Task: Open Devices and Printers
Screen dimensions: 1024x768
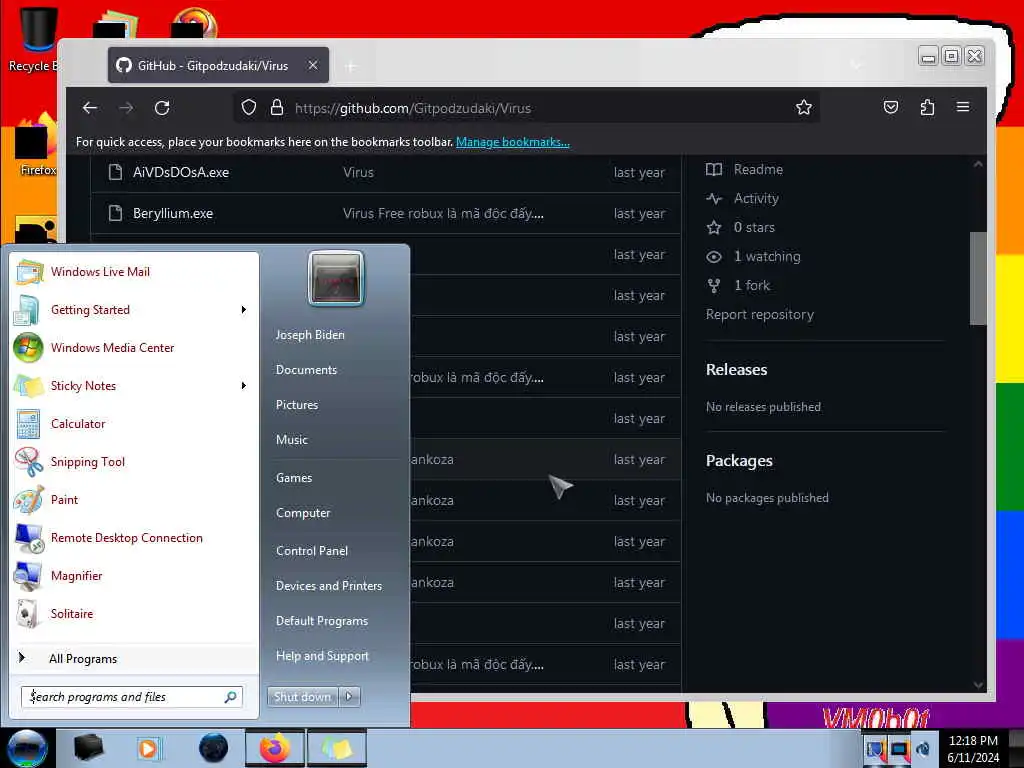Action: [328, 586]
